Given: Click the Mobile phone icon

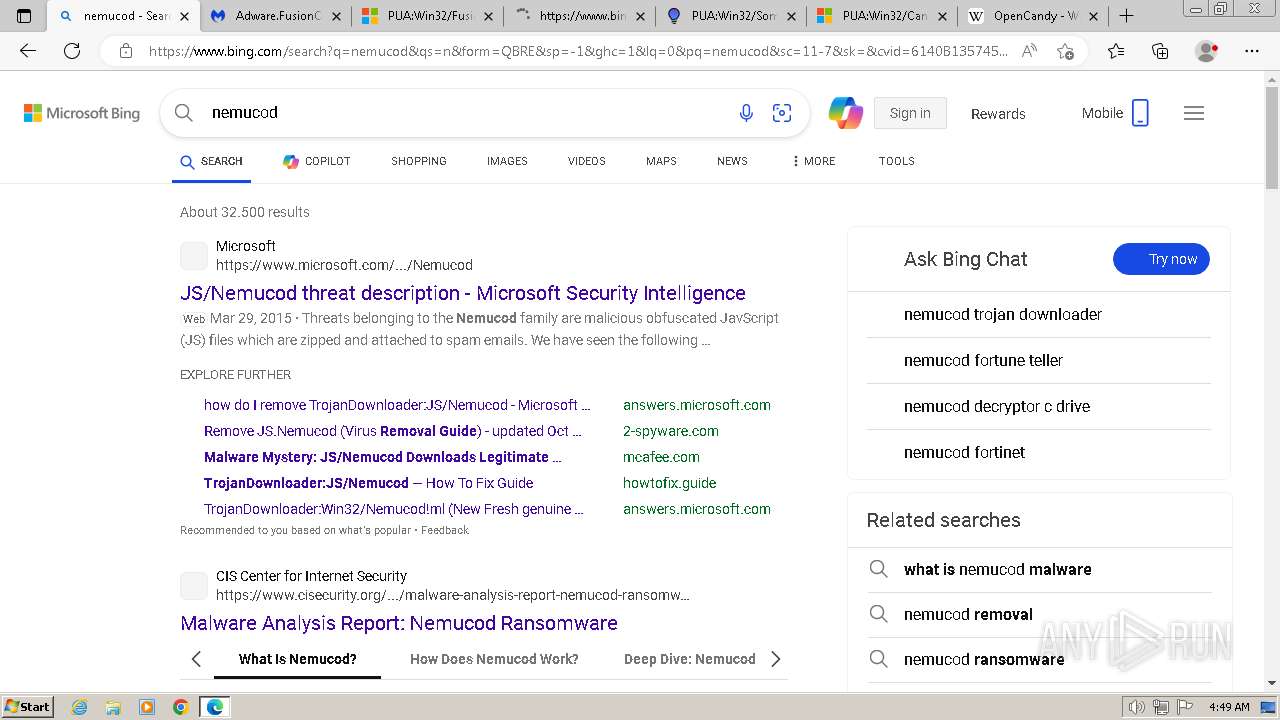Looking at the screenshot, I should [1140, 113].
